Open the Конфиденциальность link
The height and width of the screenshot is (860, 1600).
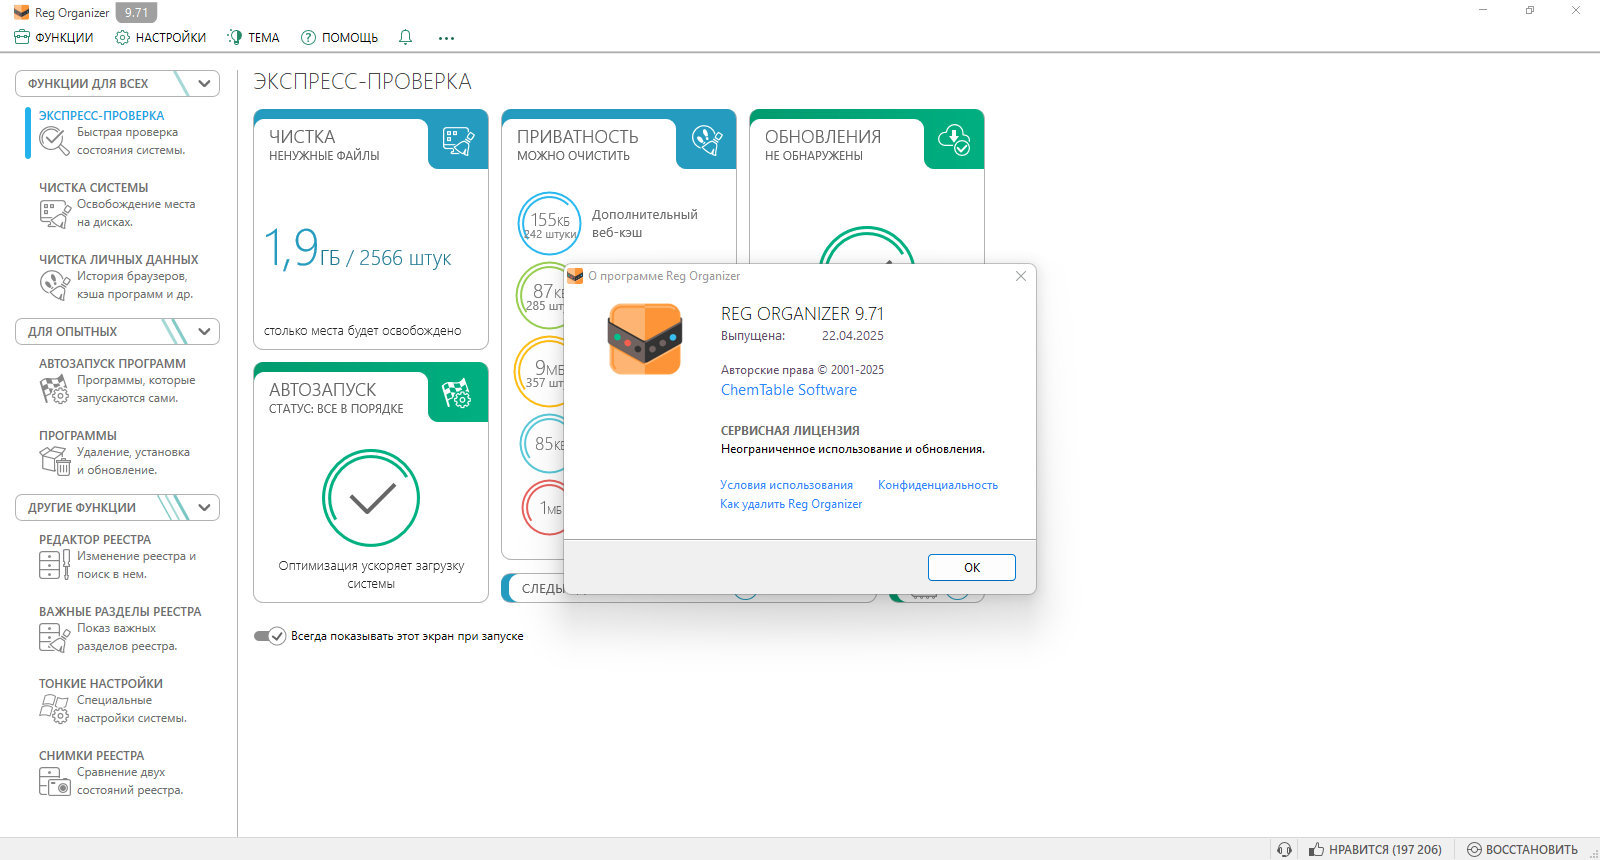(x=938, y=485)
